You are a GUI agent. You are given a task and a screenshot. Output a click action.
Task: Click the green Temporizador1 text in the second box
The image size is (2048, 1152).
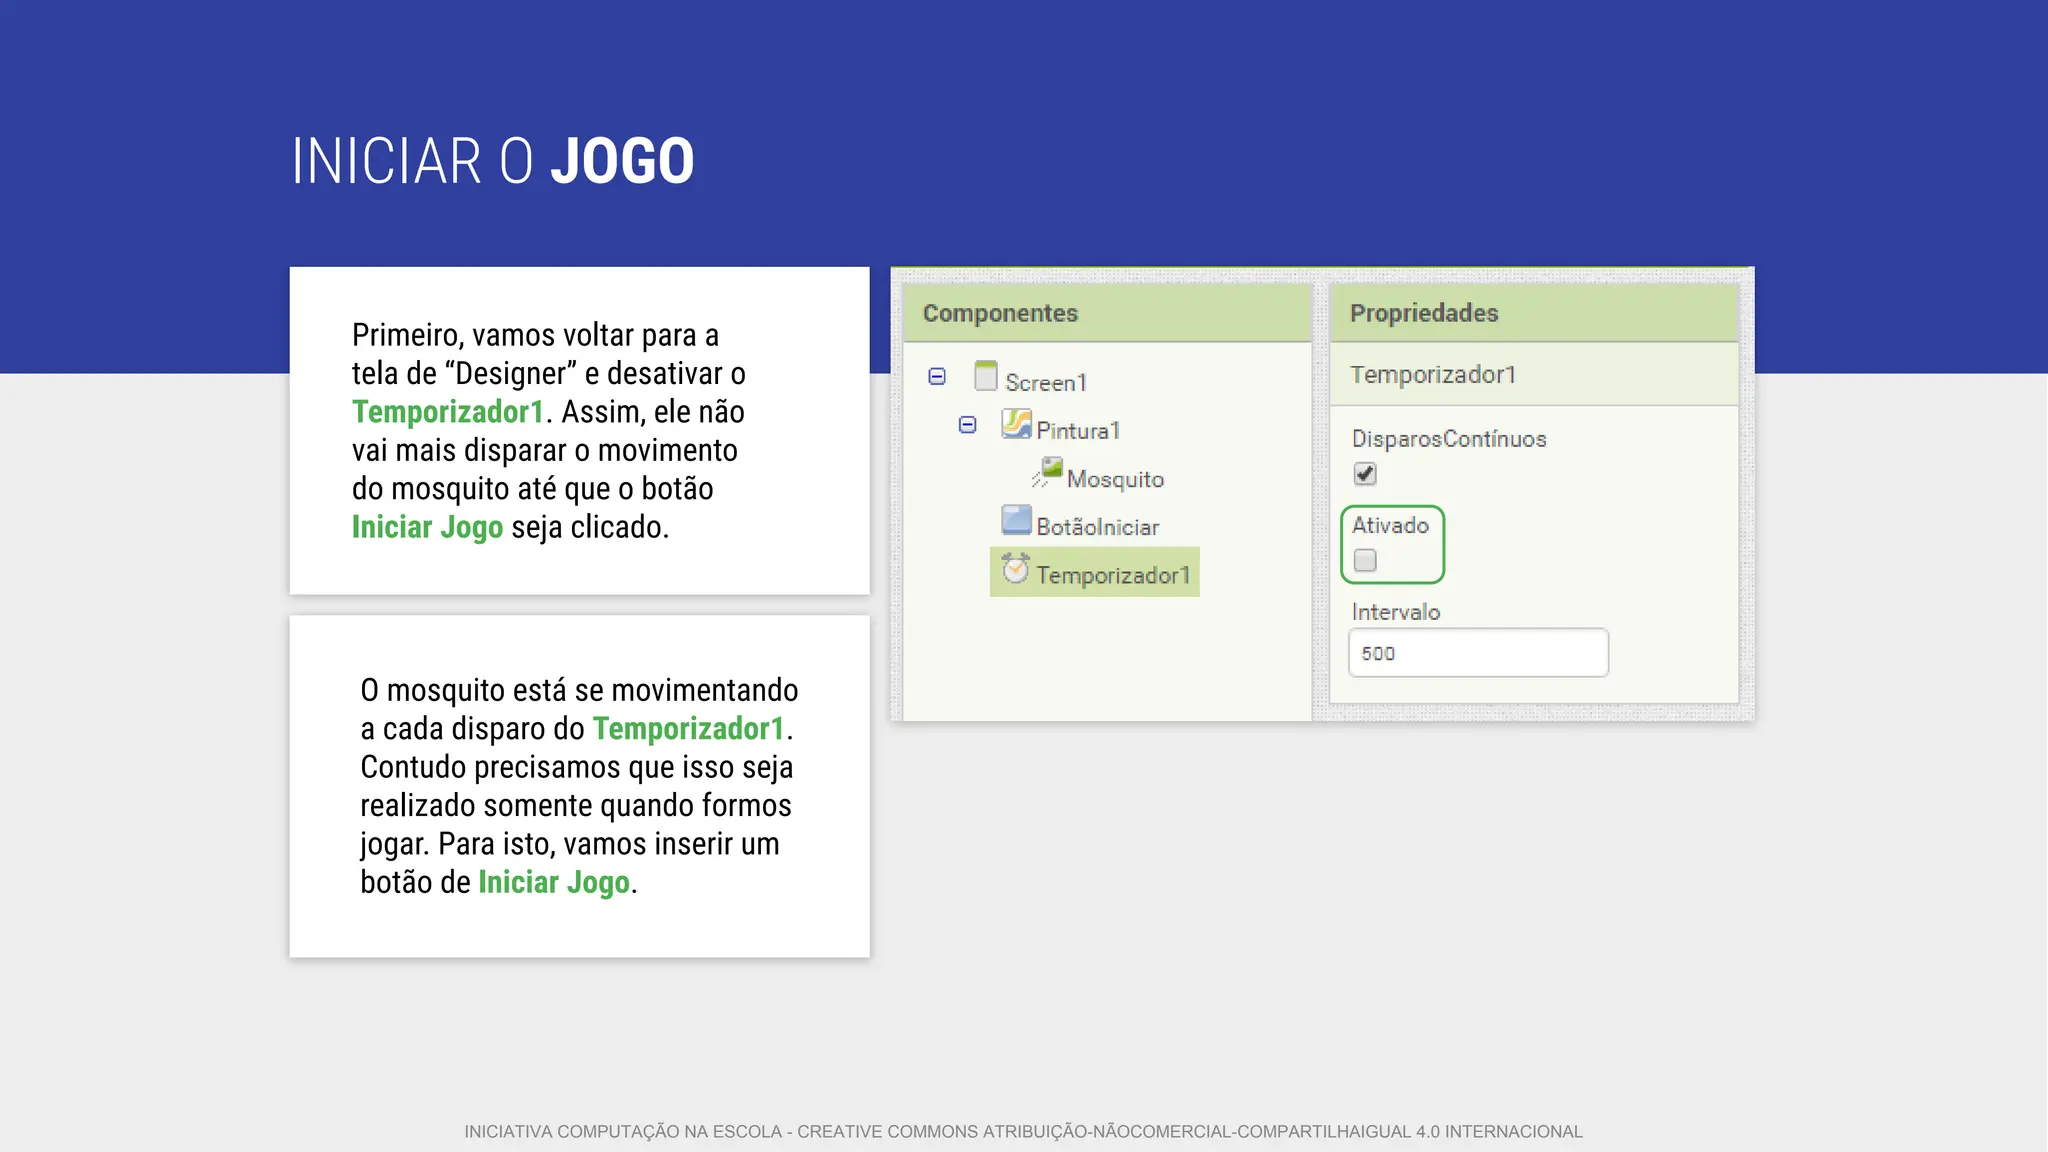688,729
